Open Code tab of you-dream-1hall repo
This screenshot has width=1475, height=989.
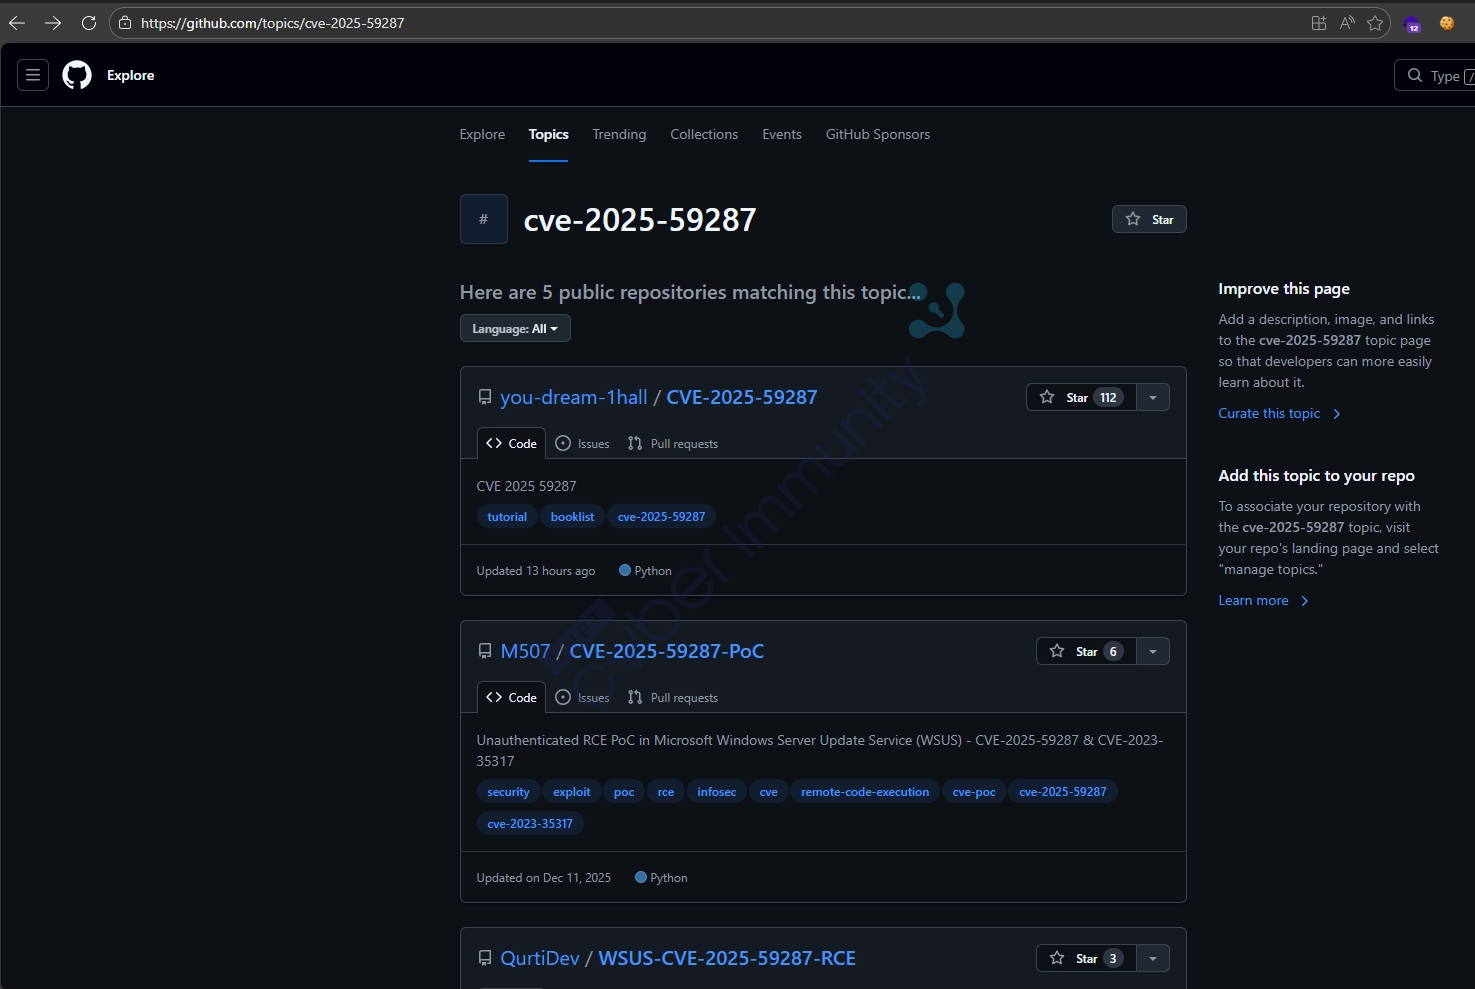(511, 443)
